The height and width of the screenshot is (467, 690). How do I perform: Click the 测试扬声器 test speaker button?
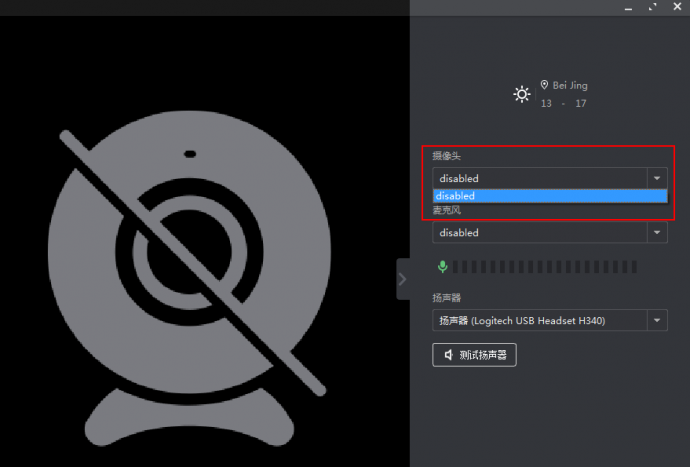(x=474, y=355)
